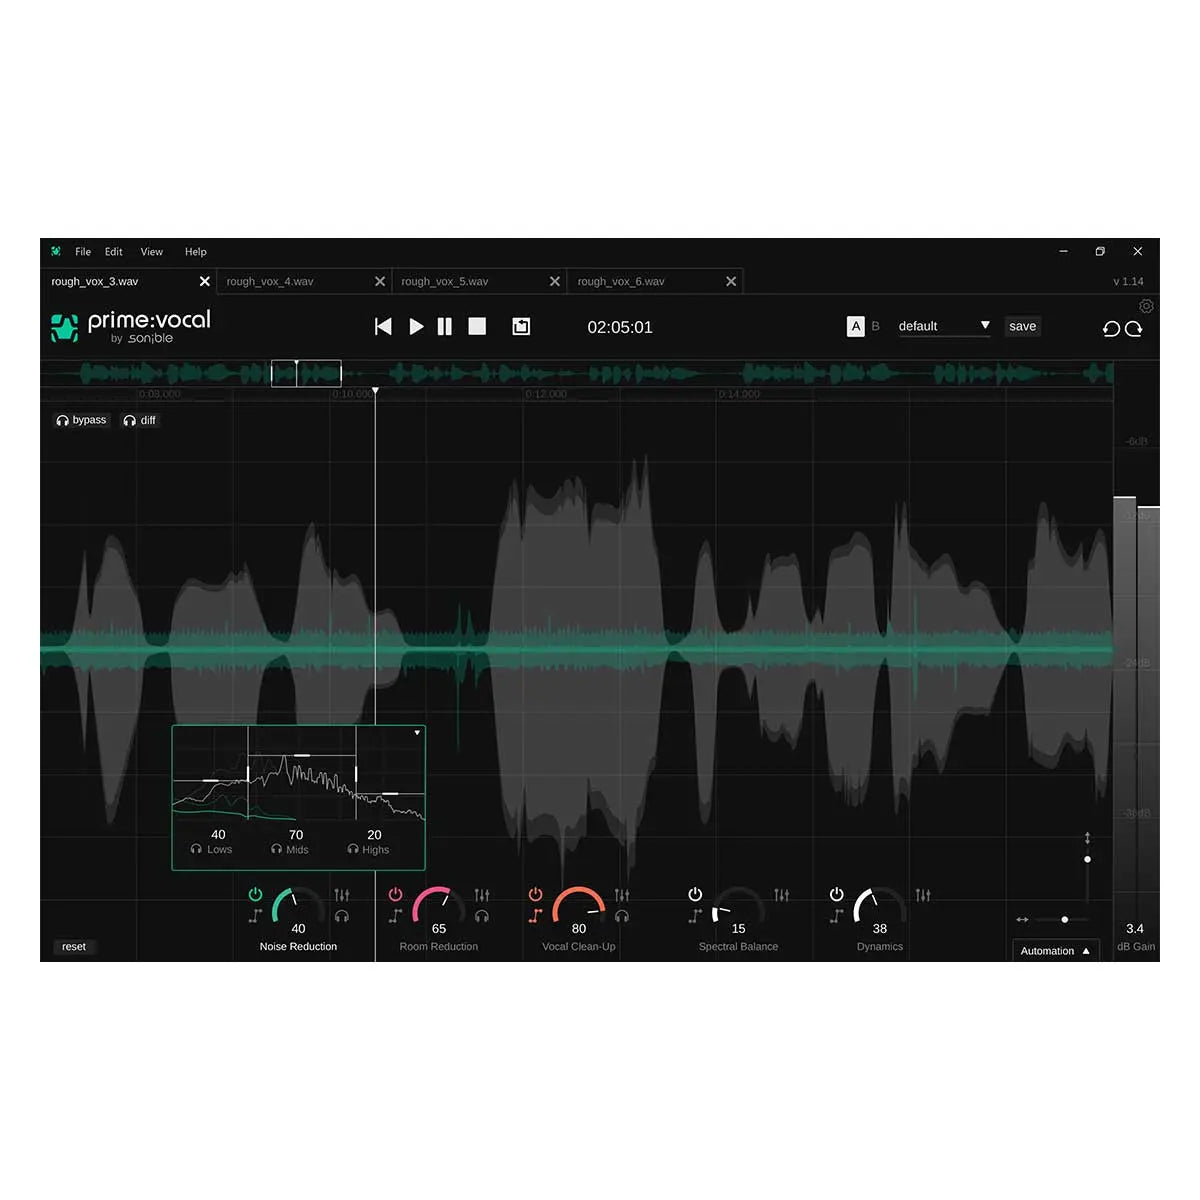Enable the Spectral Balance module power button
This screenshot has width=1200, height=1200.
[695, 894]
